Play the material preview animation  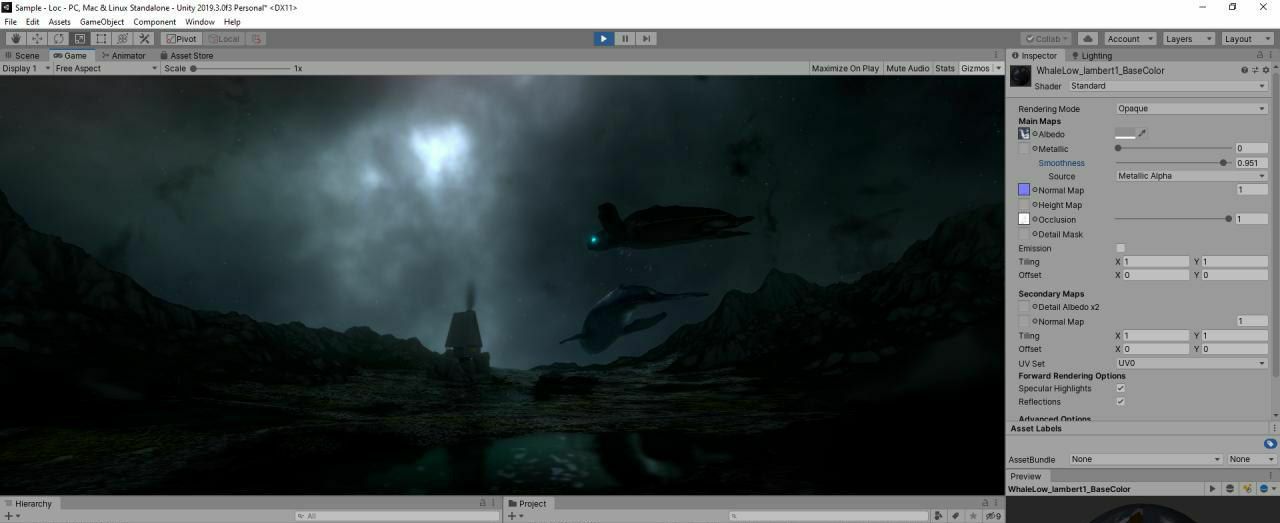point(1213,489)
